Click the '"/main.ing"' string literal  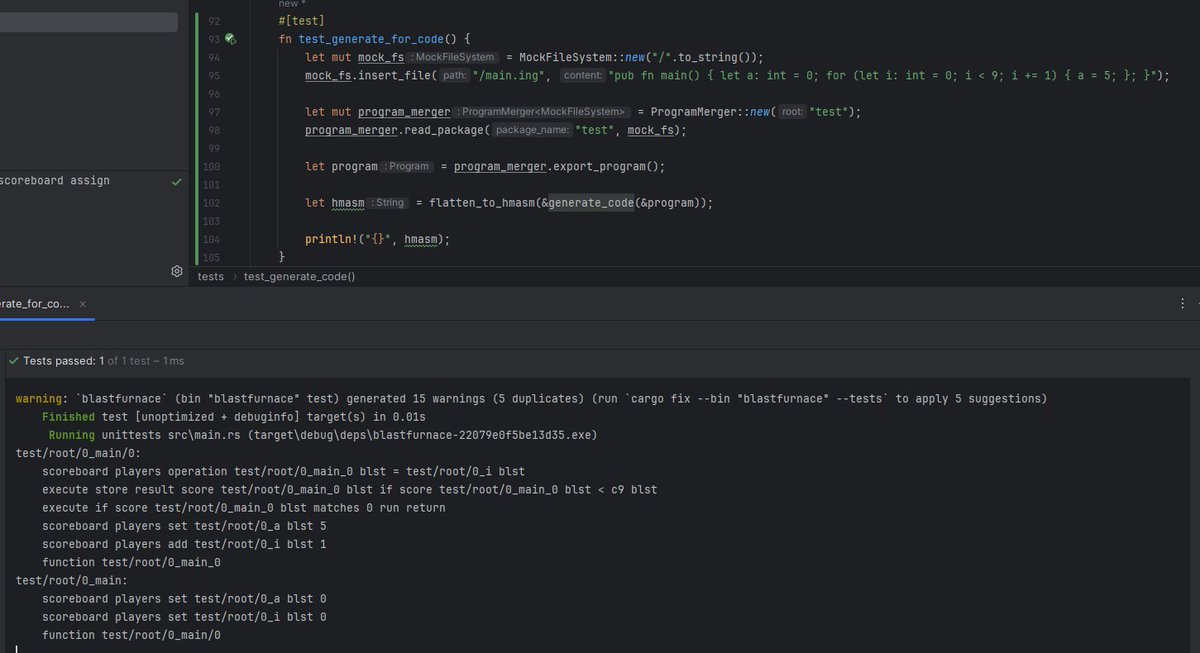pyautogui.click(x=508, y=75)
